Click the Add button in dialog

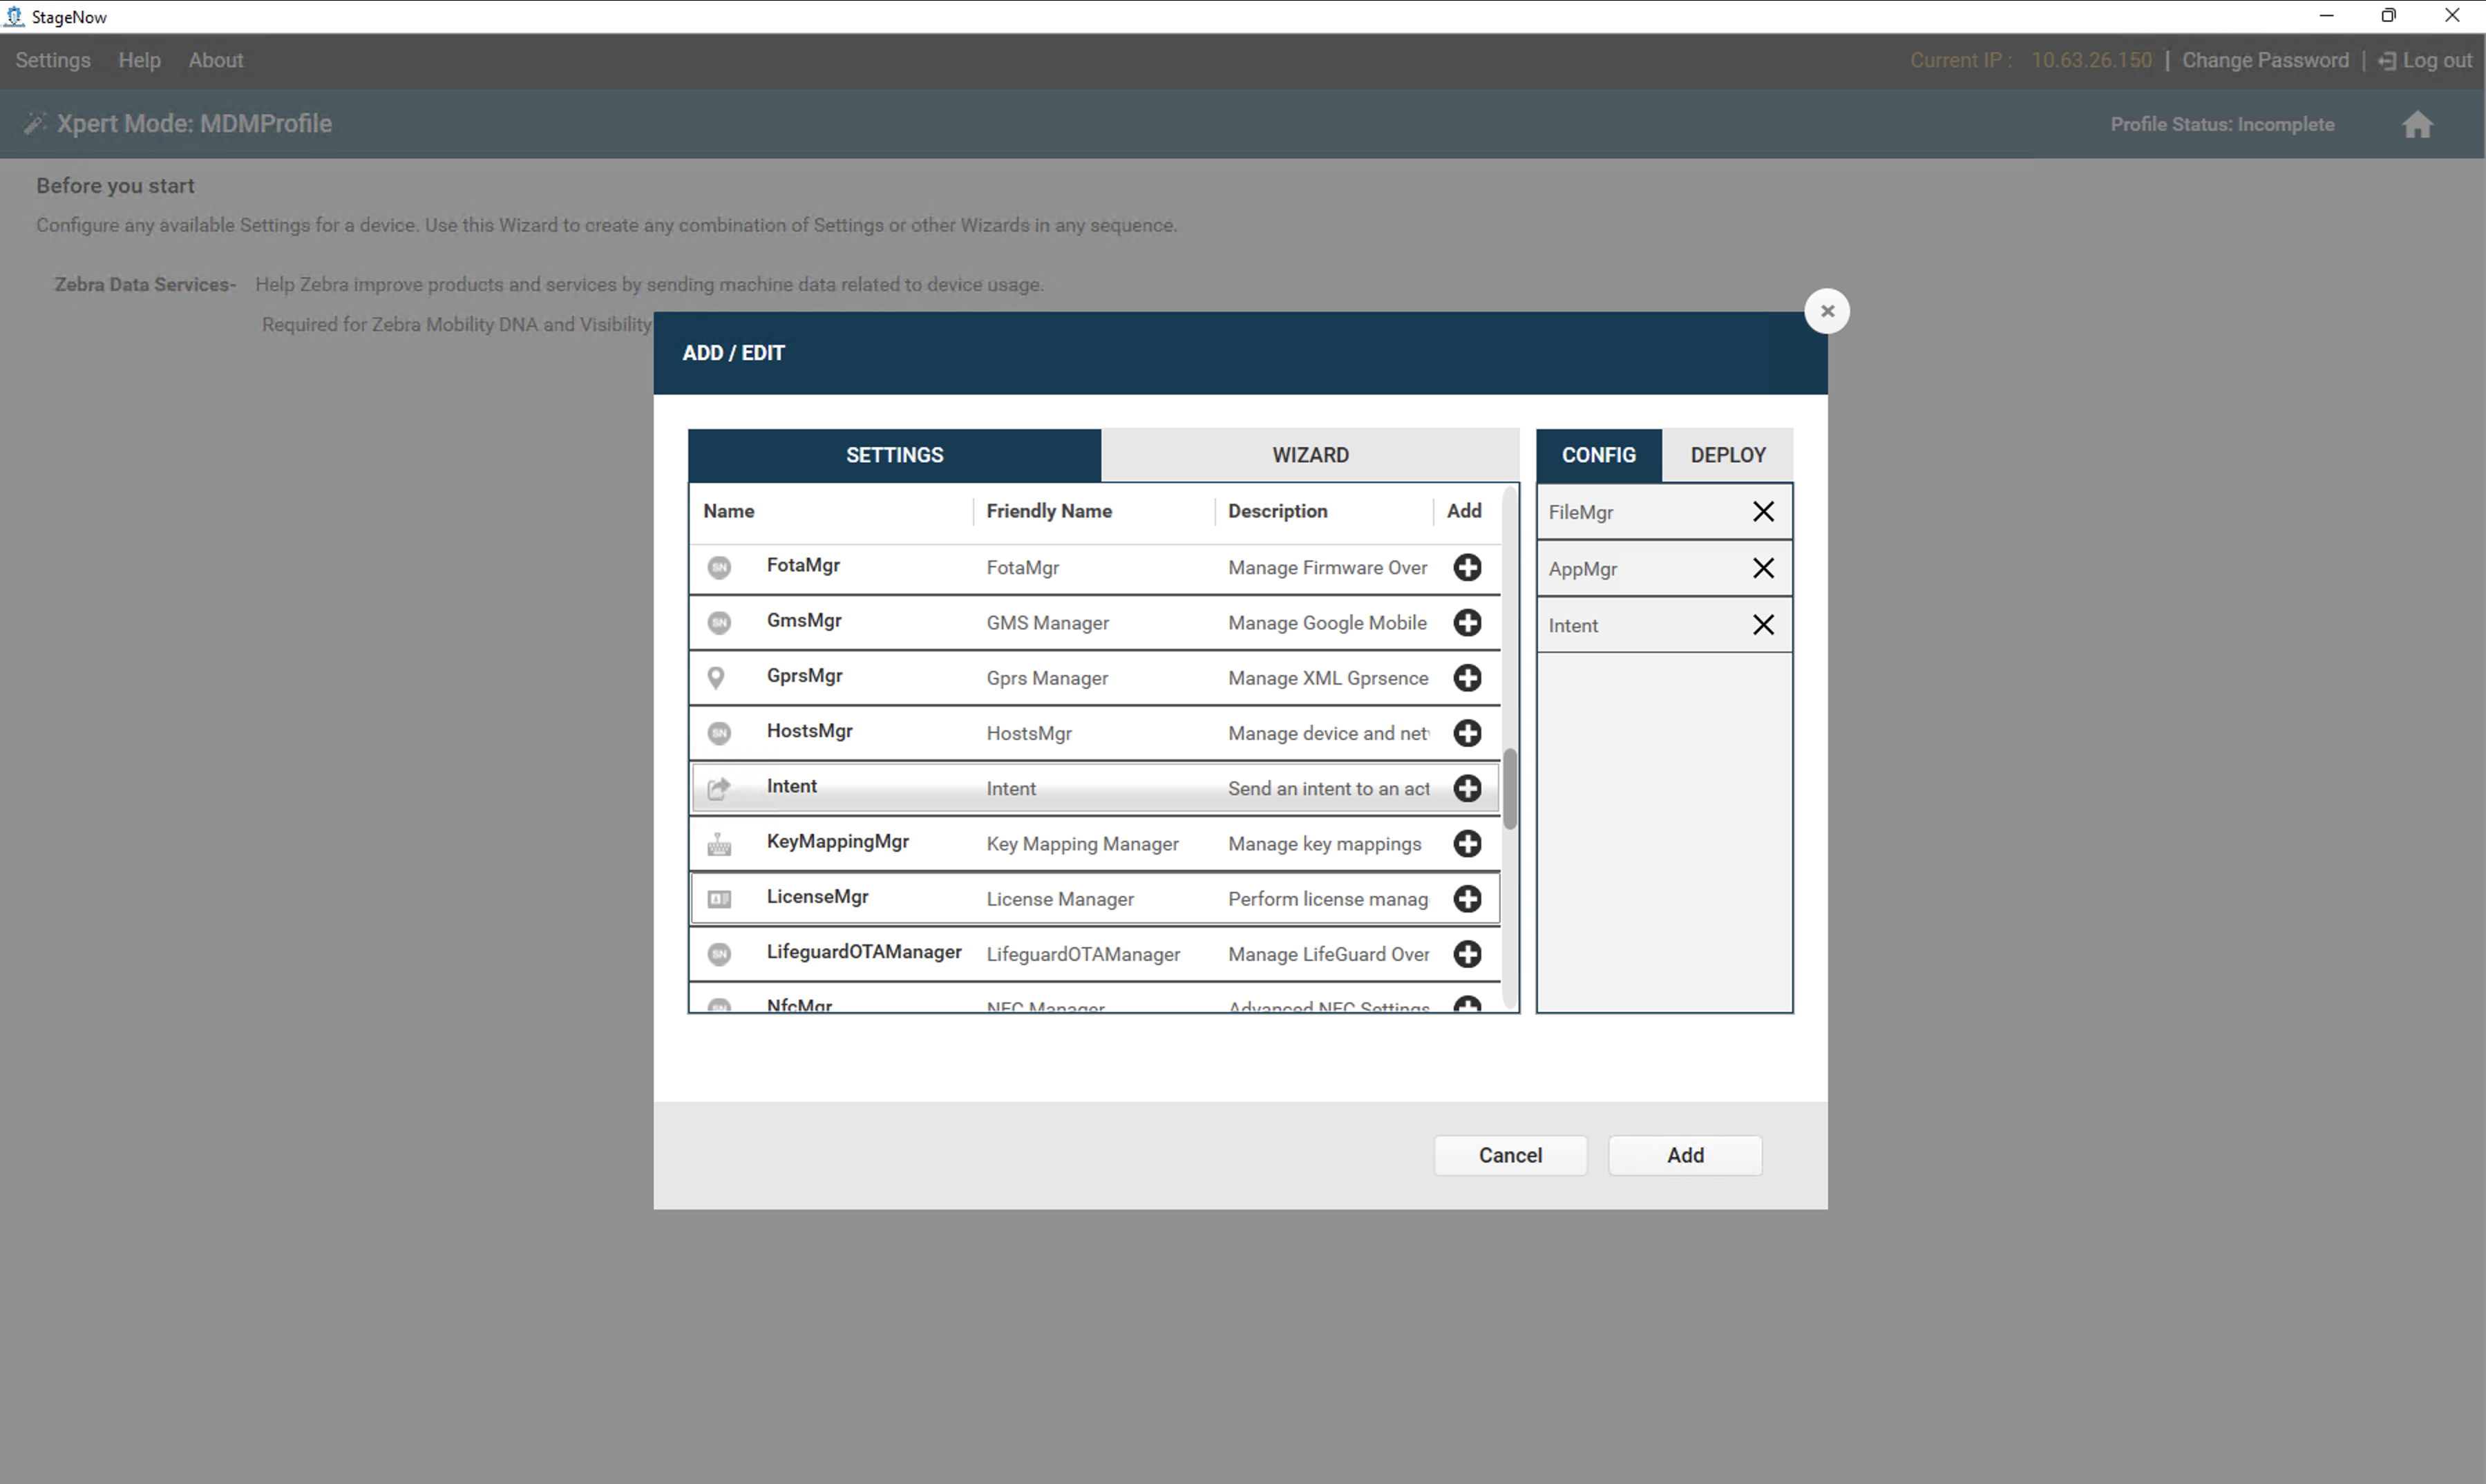pos(1684,1155)
